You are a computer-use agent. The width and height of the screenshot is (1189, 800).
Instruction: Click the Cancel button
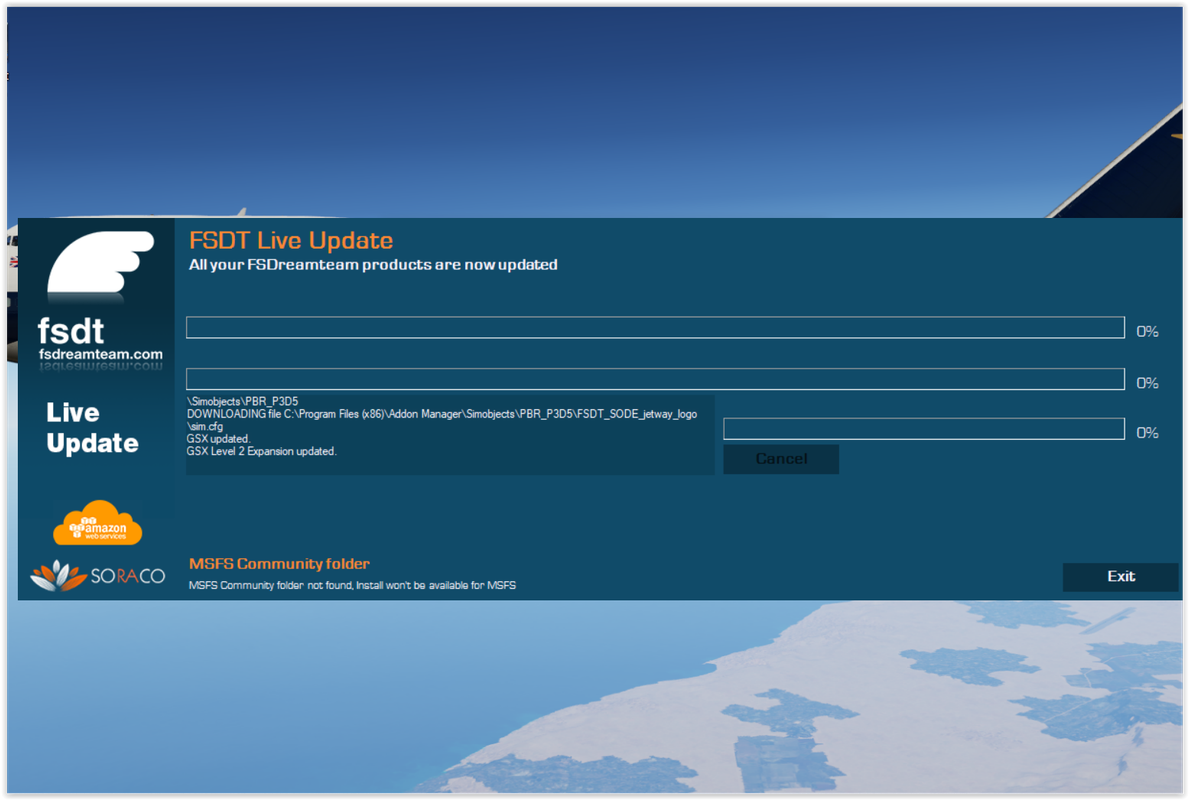point(781,459)
